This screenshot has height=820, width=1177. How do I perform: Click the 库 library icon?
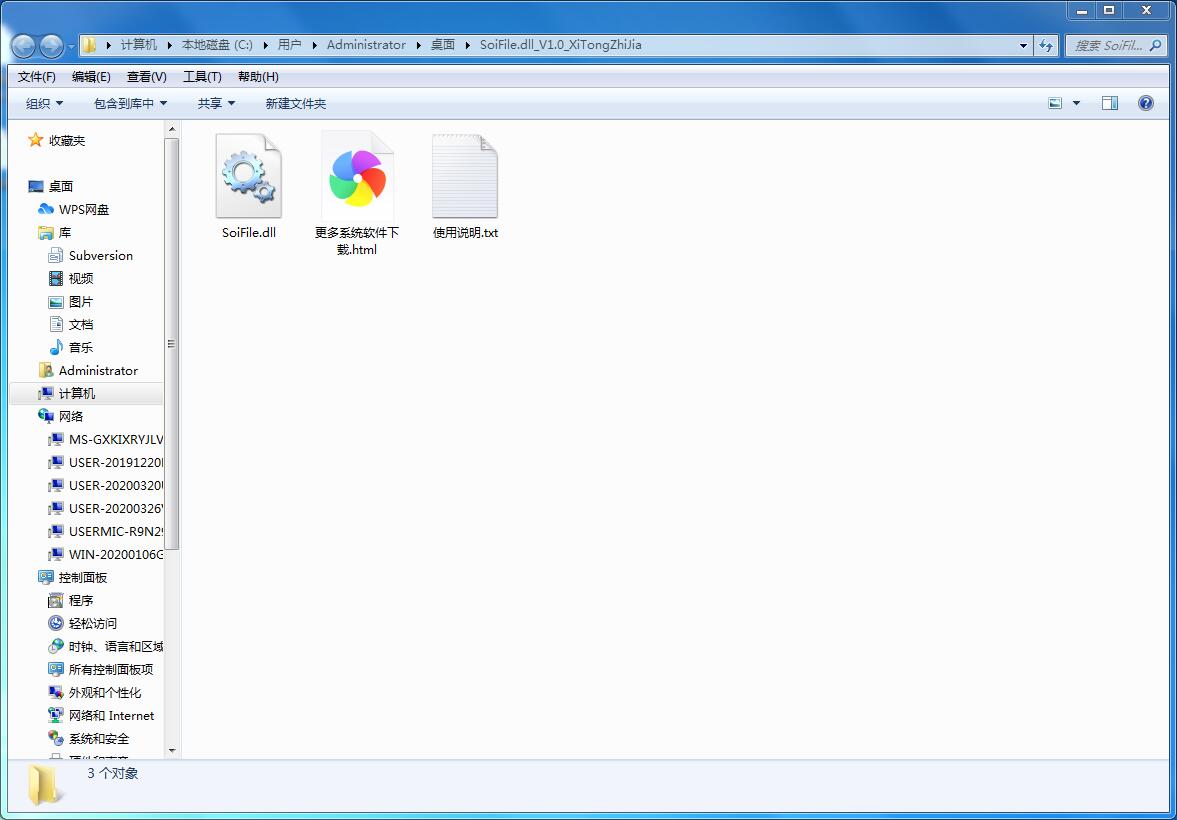coord(46,233)
